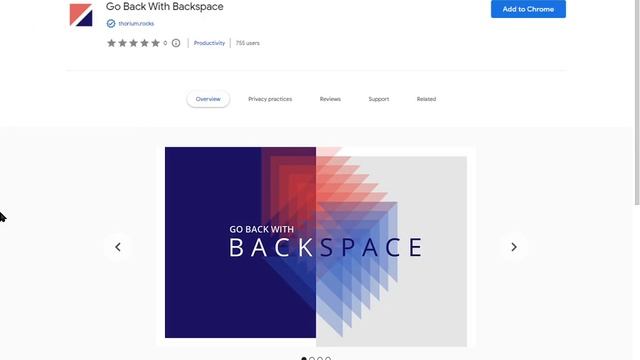Show next screenshot with right arrow
The height and width of the screenshot is (360, 640).
(514, 247)
